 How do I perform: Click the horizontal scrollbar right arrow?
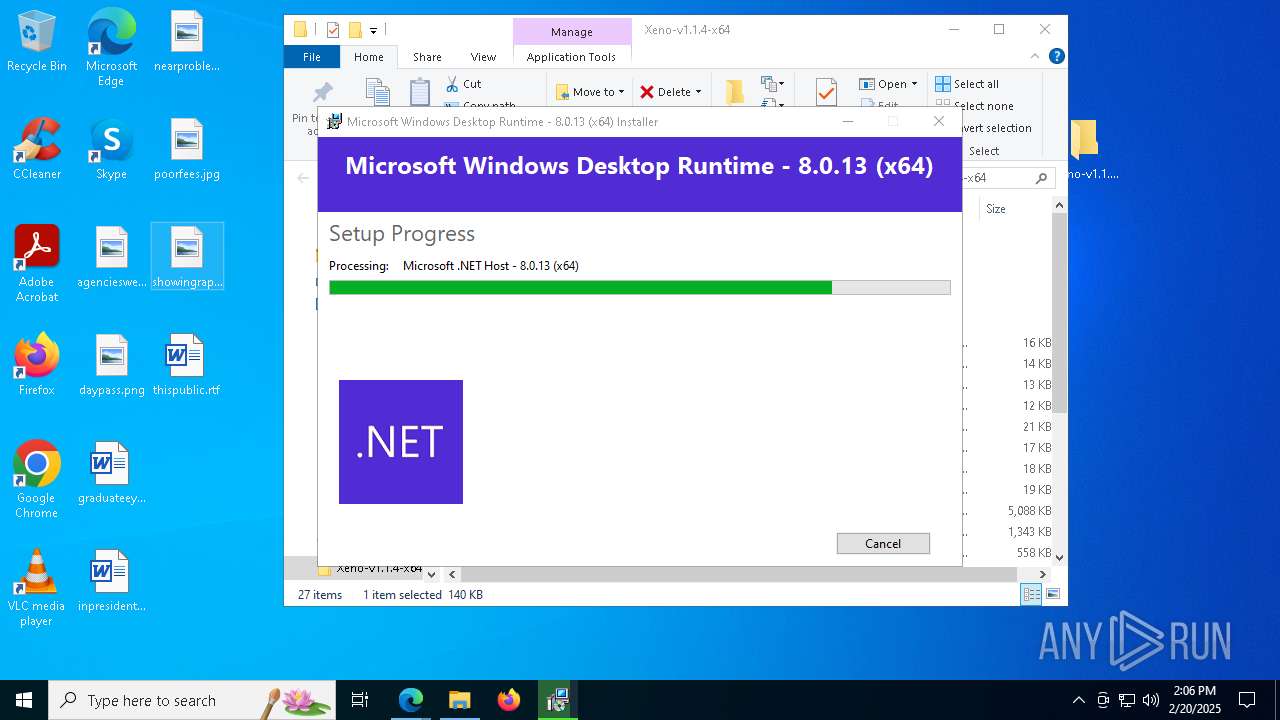1042,574
